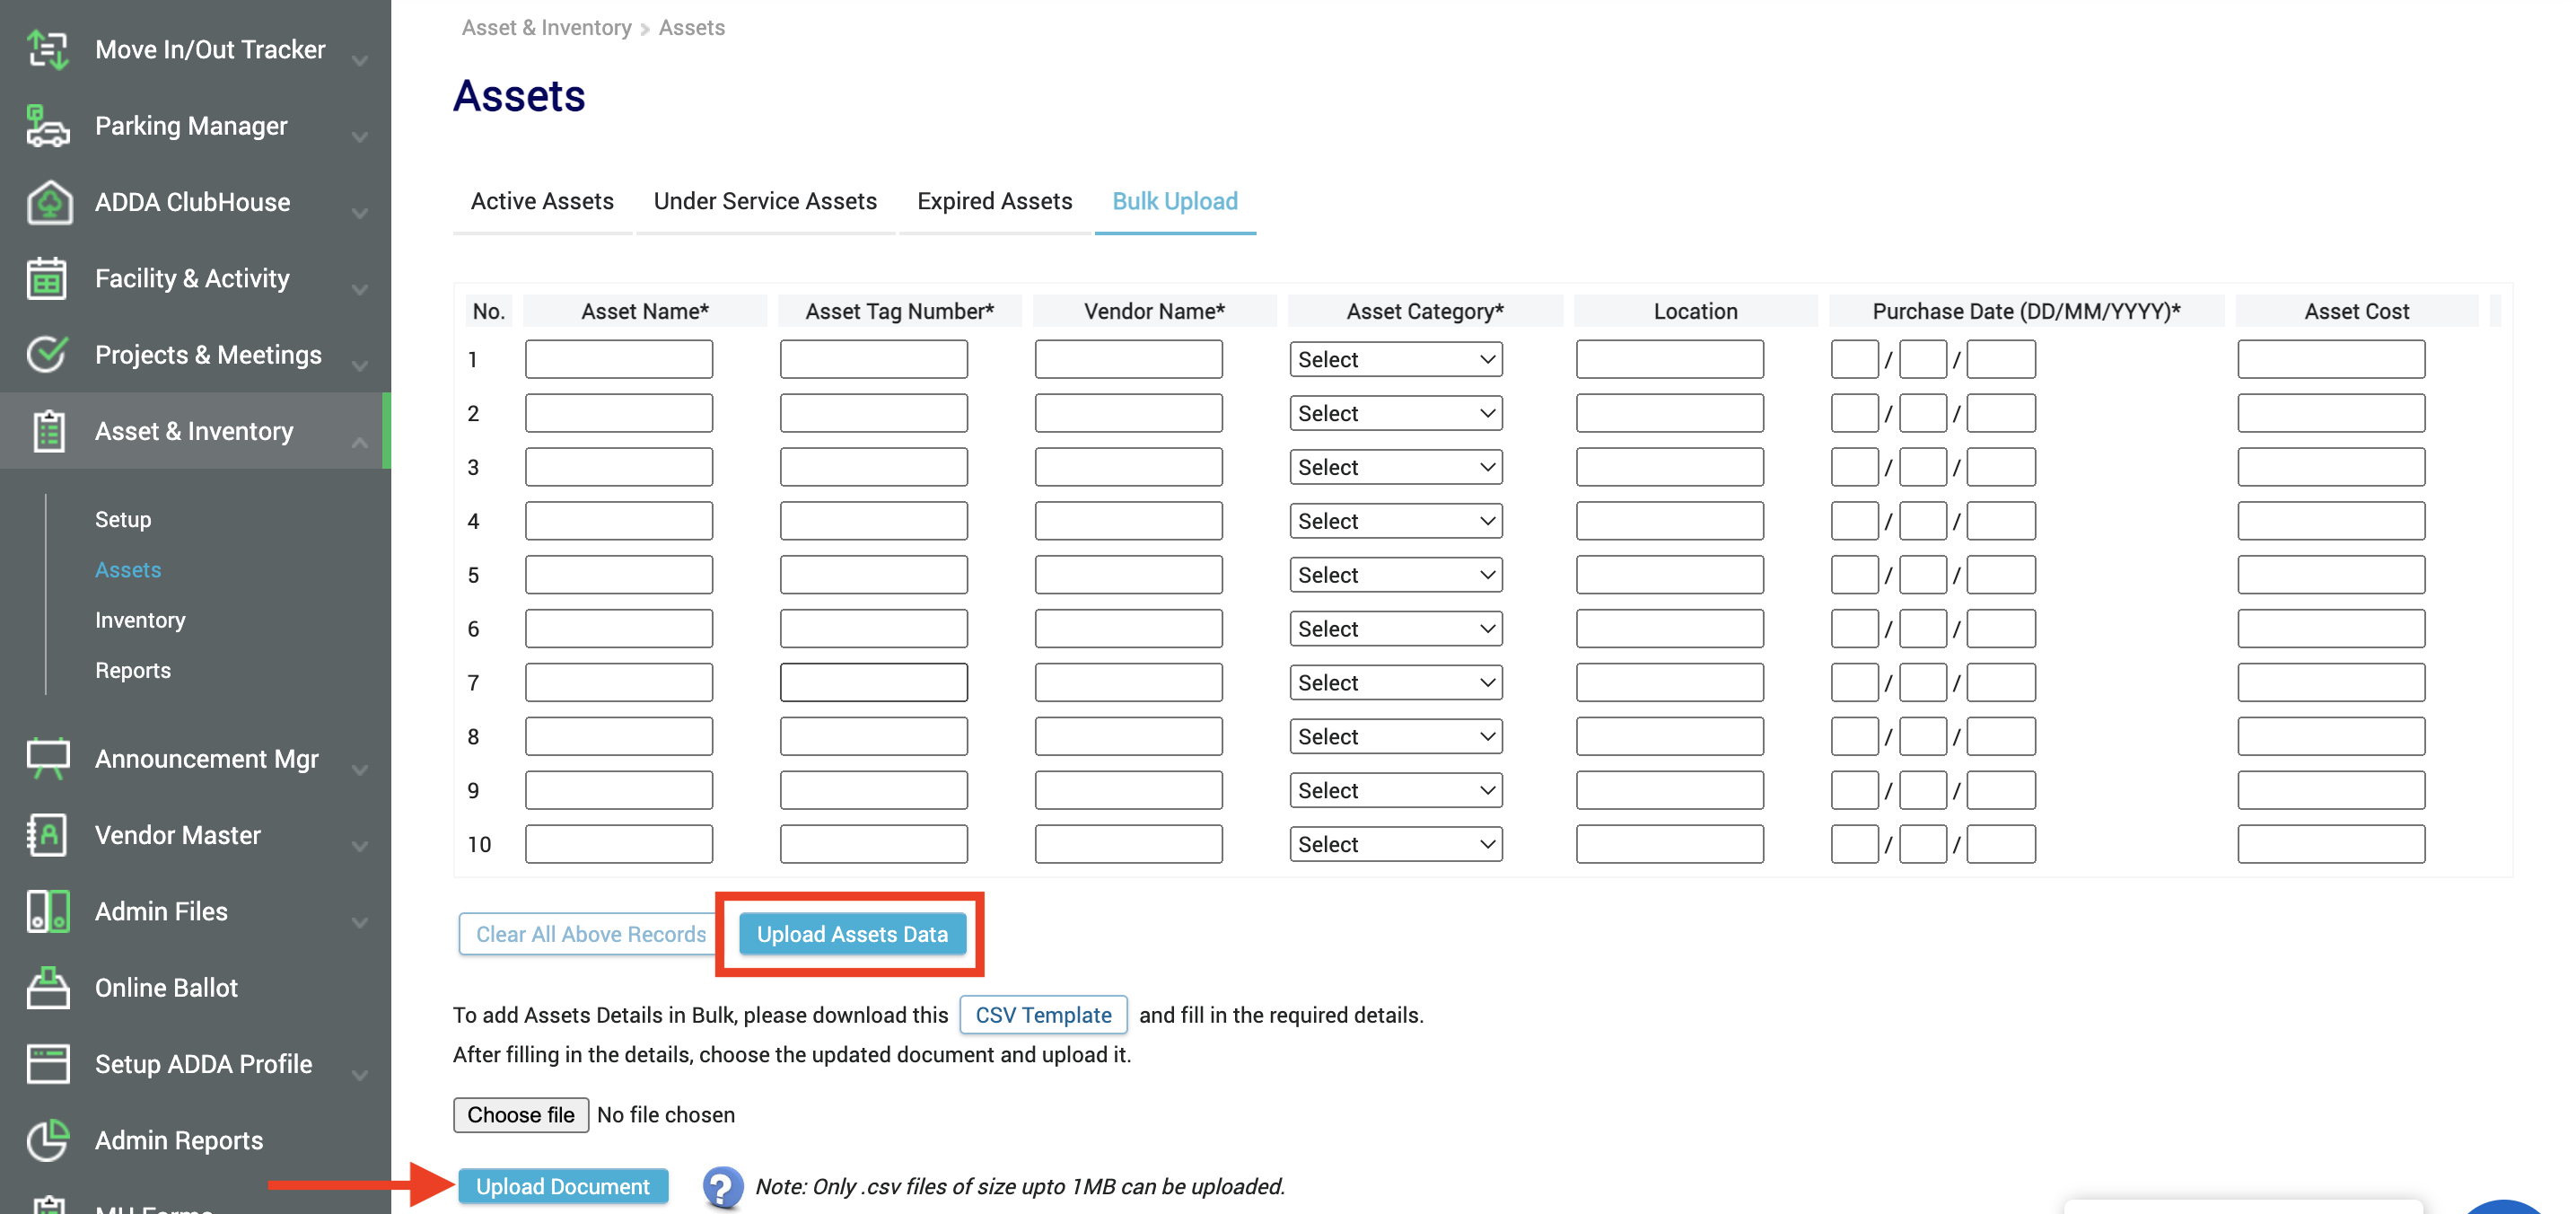This screenshot has height=1214, width=2576.
Task: Click the Asset & Inventory clipboard icon
Action: coord(46,431)
